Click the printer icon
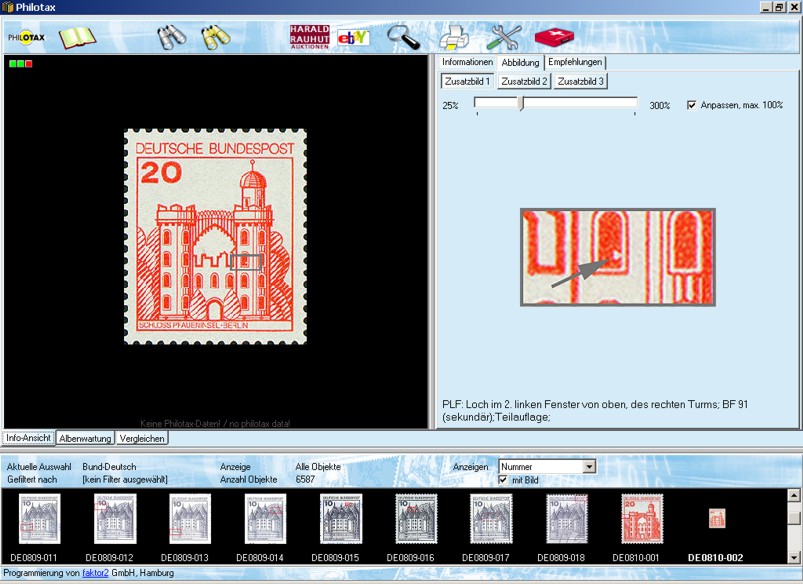The width and height of the screenshot is (803, 584). click(455, 38)
